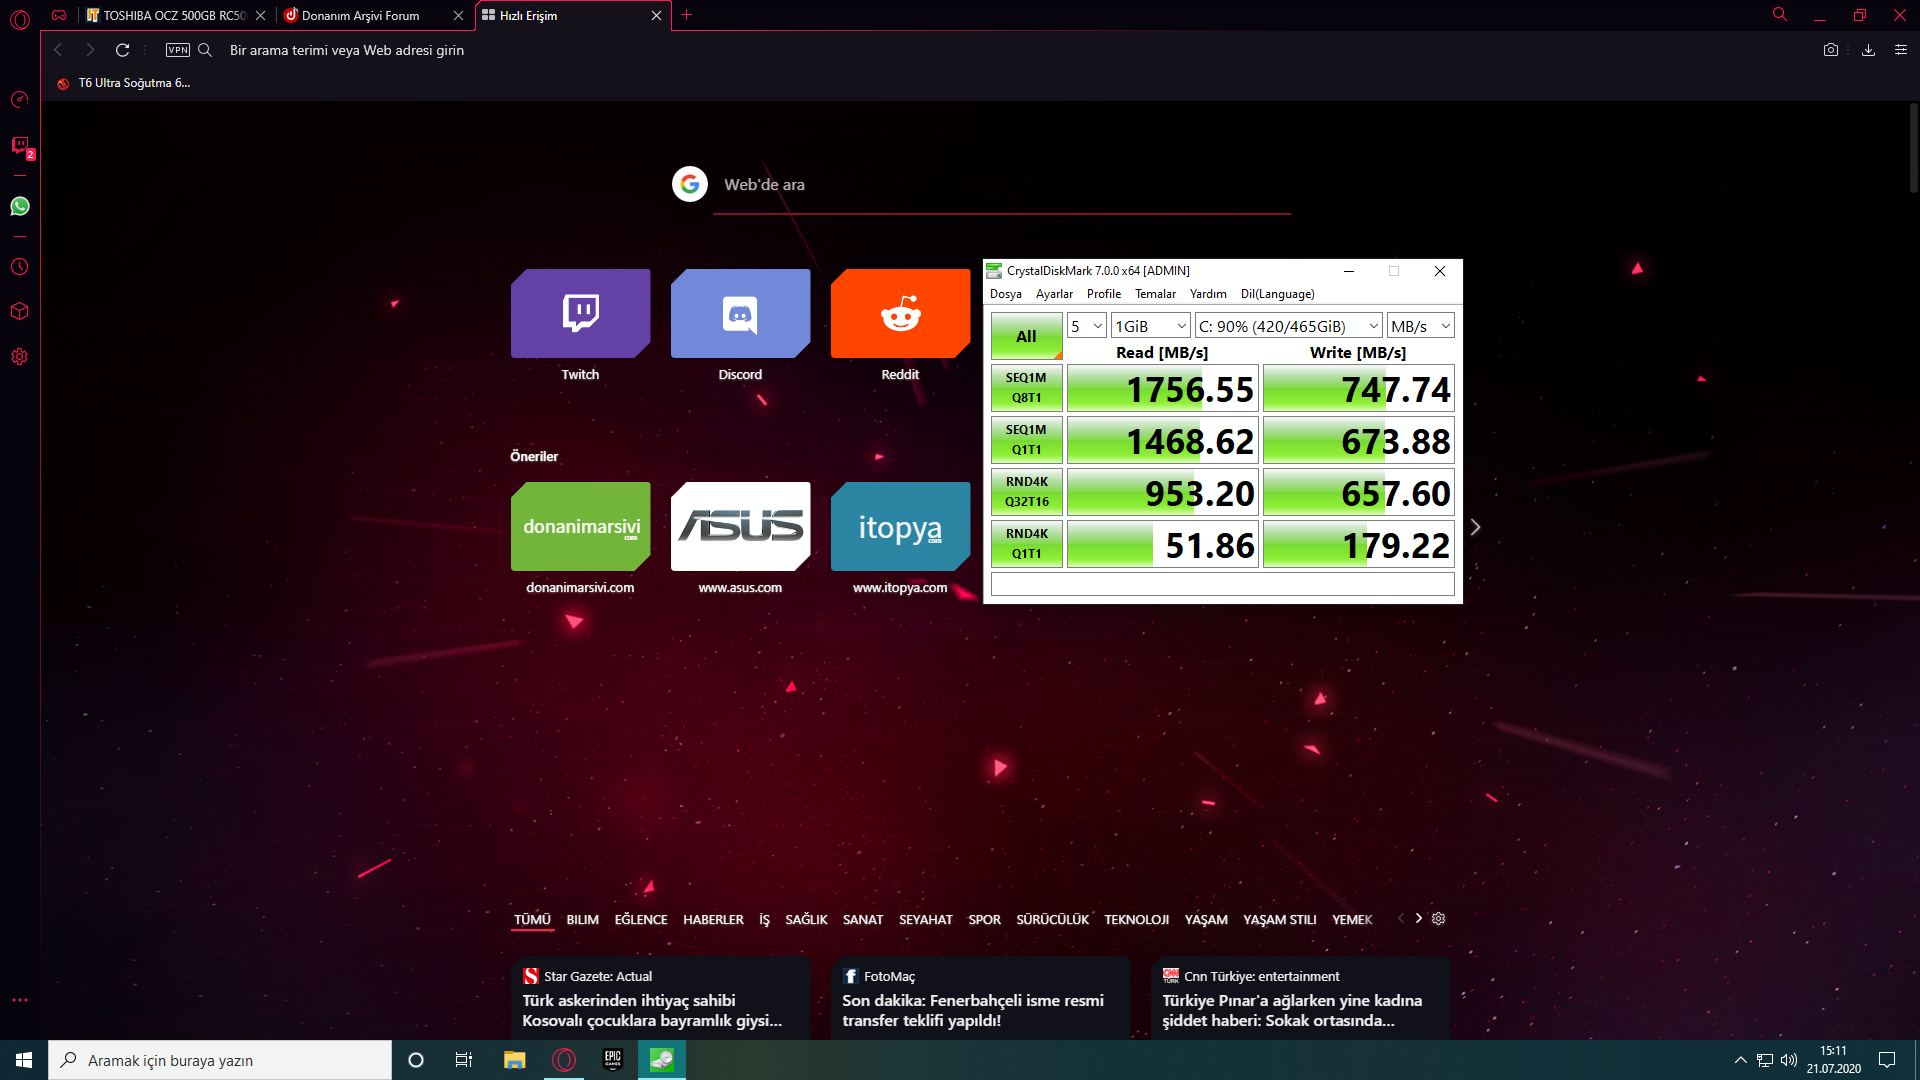Click the Opera taskbar icon
This screenshot has height=1080, width=1920.
564,1060
